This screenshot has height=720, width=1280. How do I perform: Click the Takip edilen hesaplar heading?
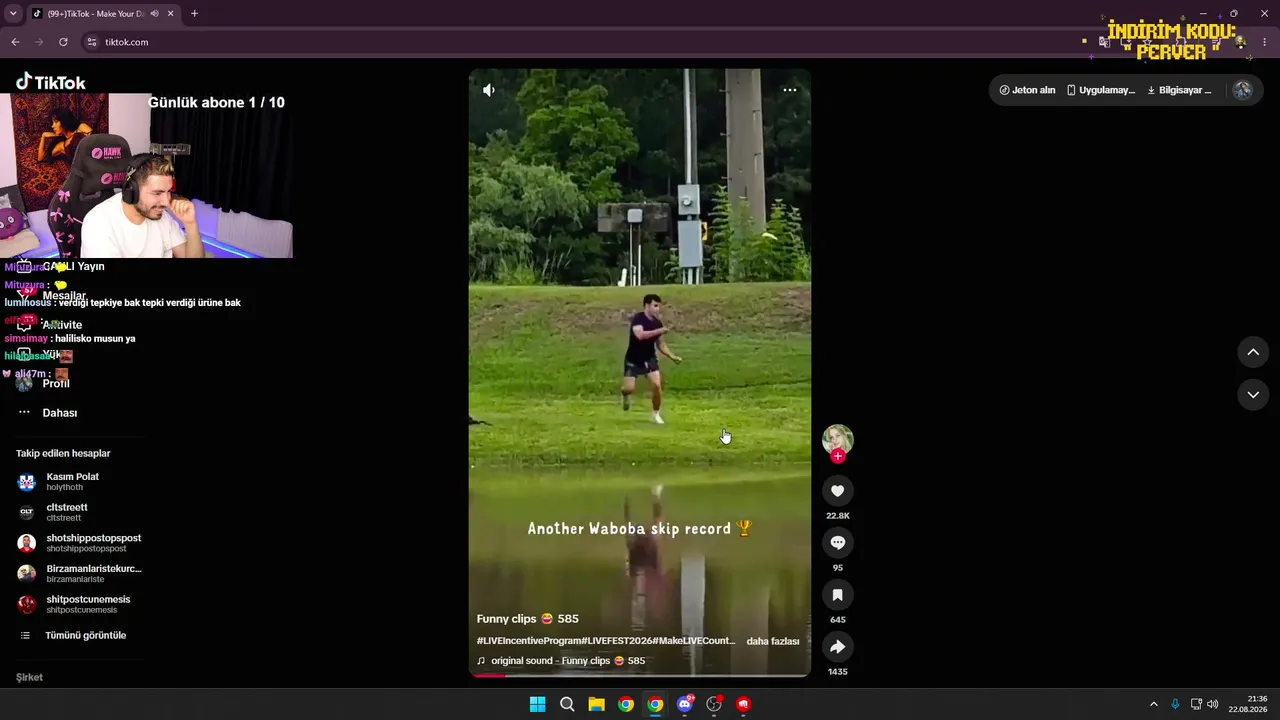[63, 453]
